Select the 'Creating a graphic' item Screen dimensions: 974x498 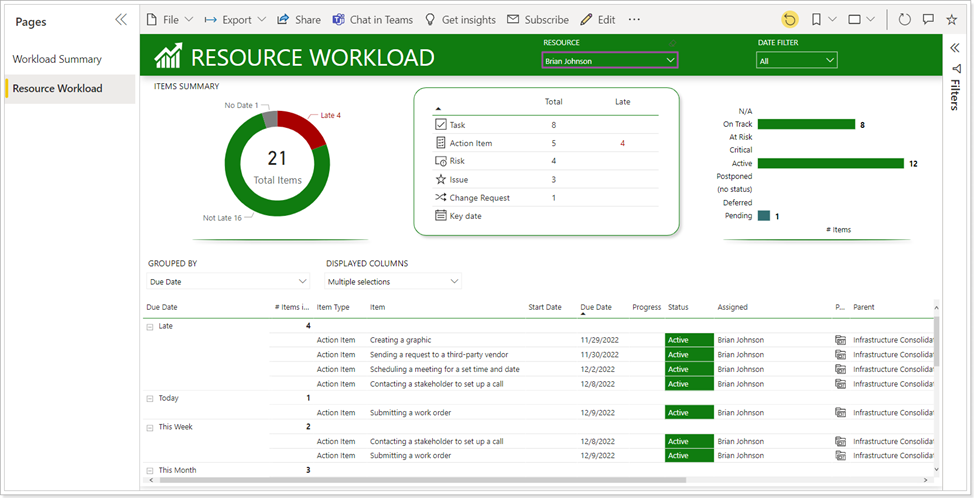pyautogui.click(x=401, y=340)
